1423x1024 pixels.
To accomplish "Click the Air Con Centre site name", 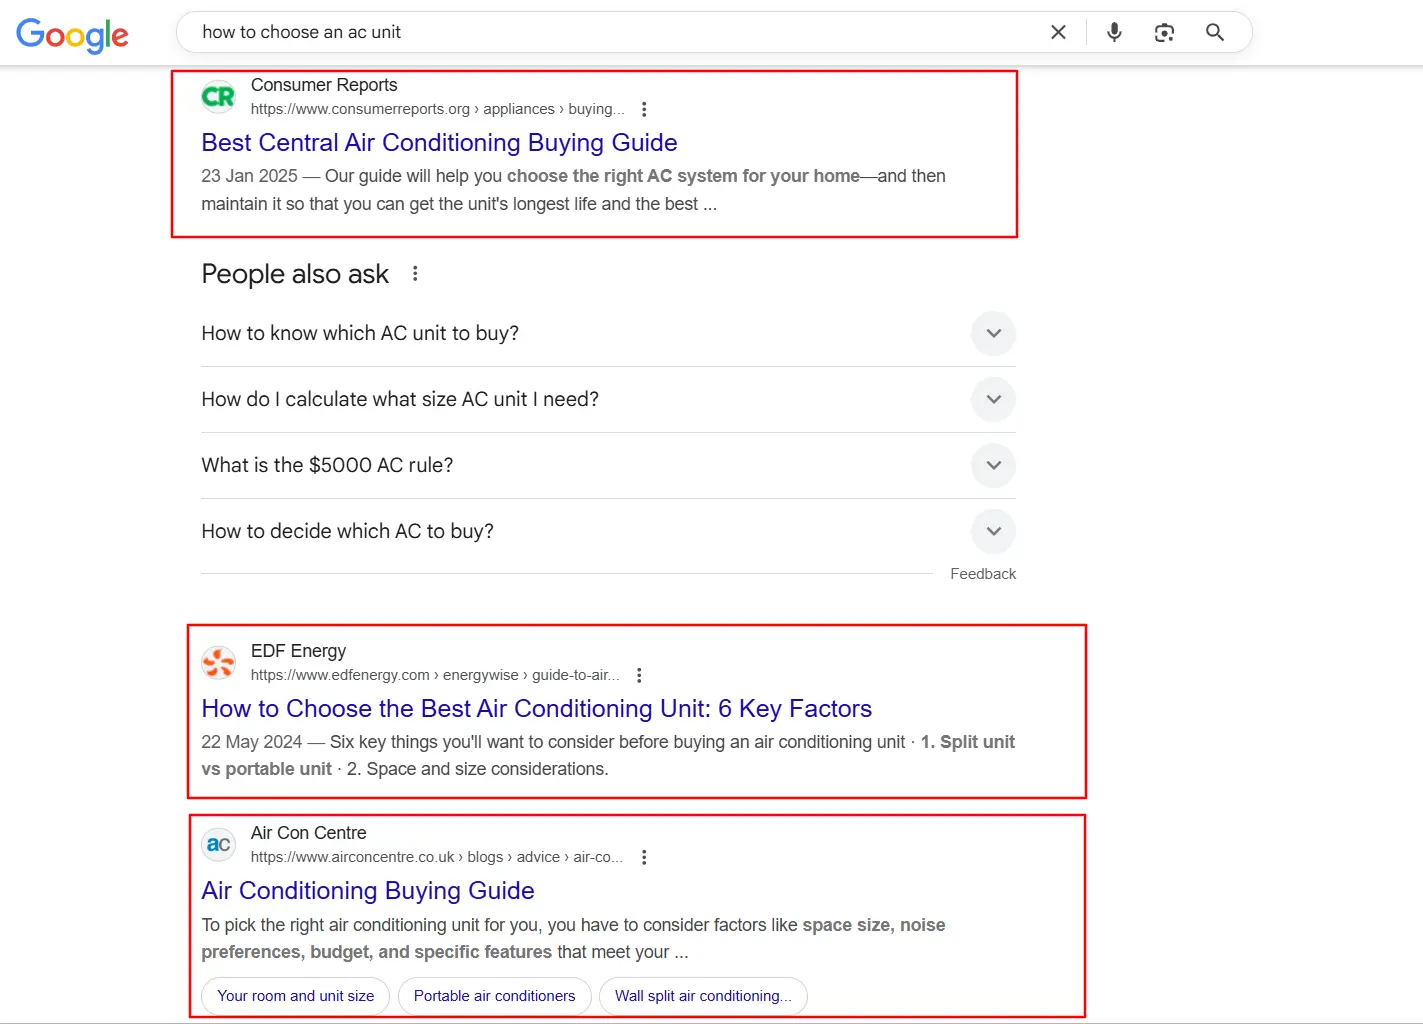I will tap(308, 833).
